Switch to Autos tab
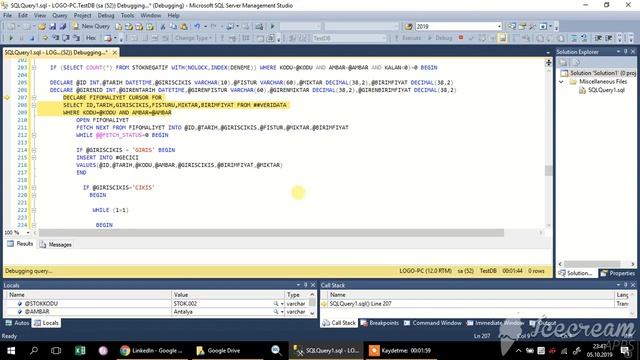 pyautogui.click(x=17, y=323)
